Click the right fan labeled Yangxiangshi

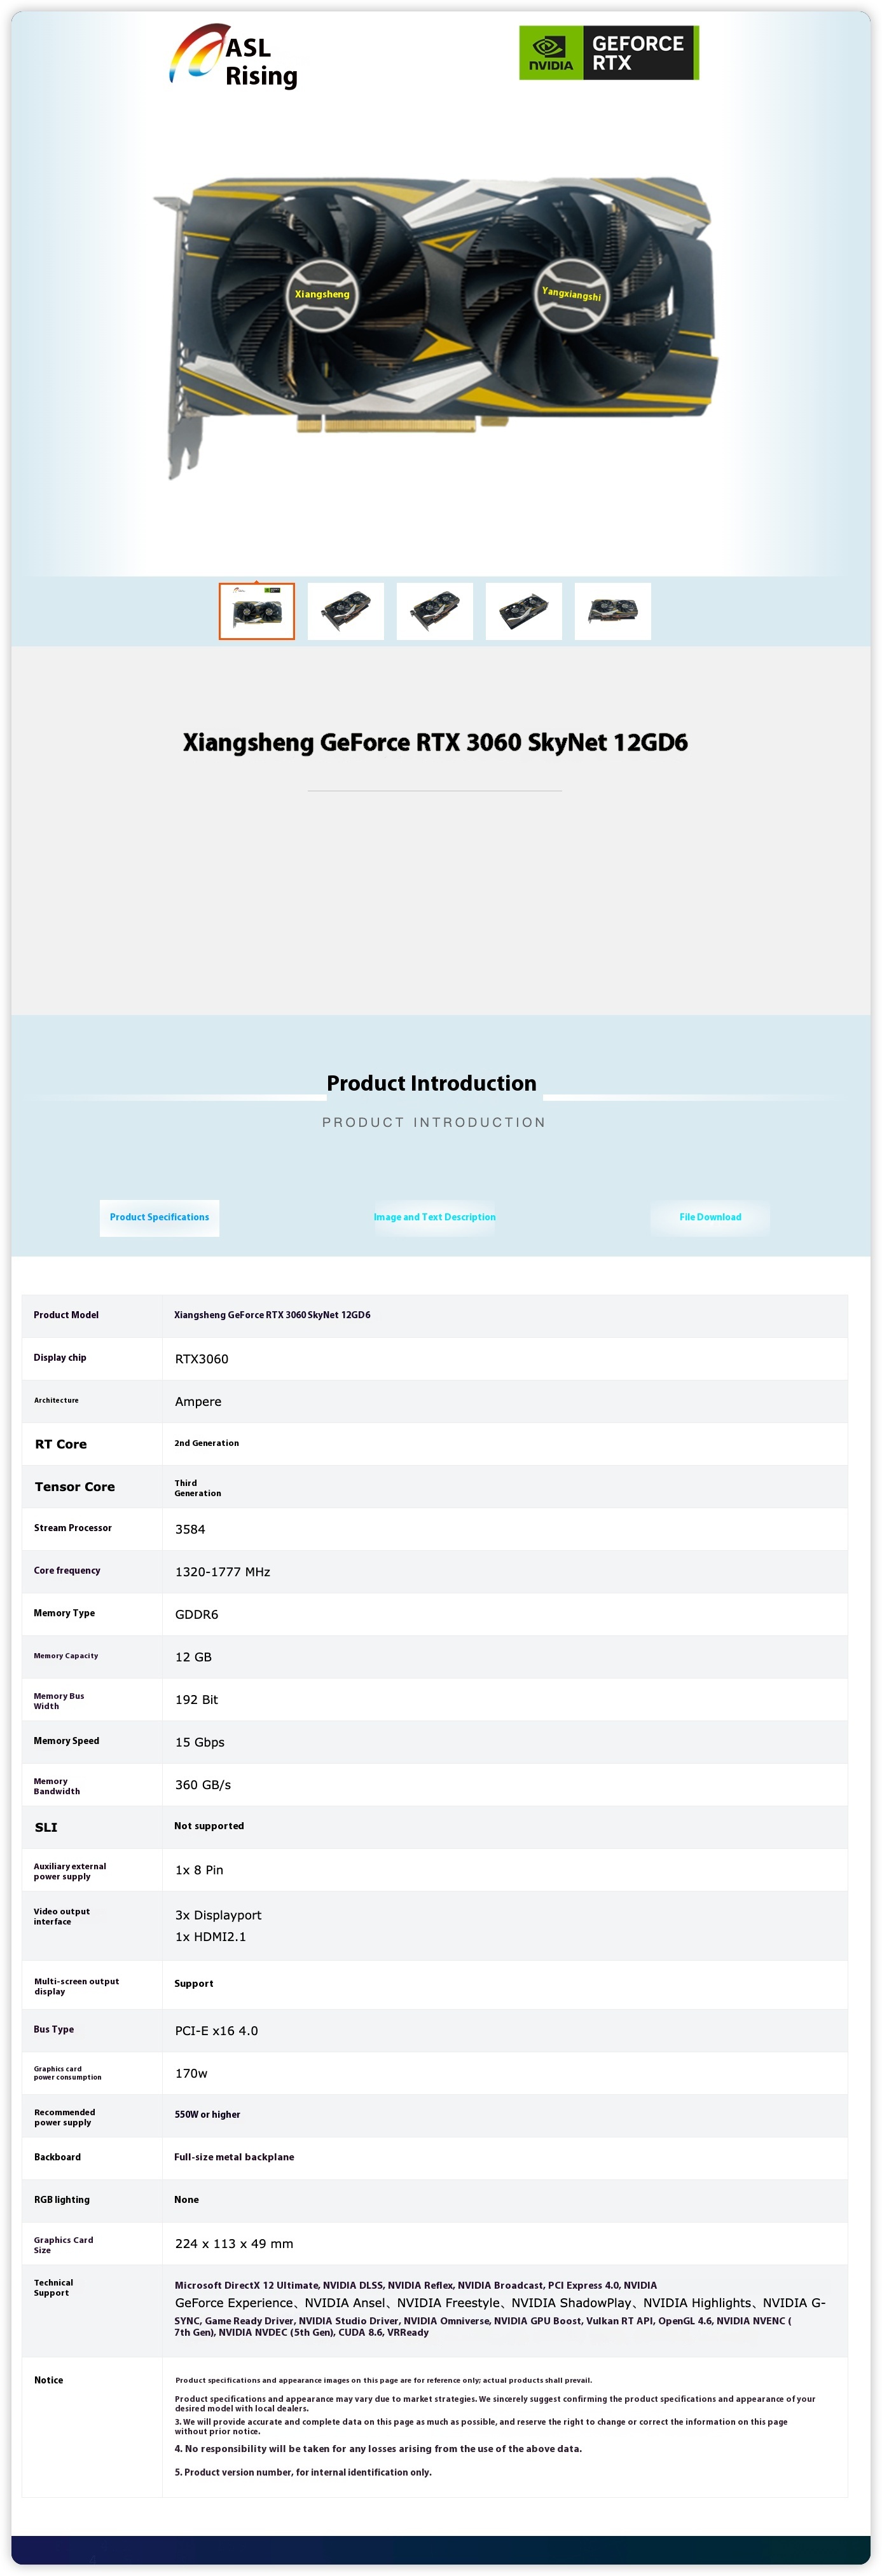click(571, 294)
